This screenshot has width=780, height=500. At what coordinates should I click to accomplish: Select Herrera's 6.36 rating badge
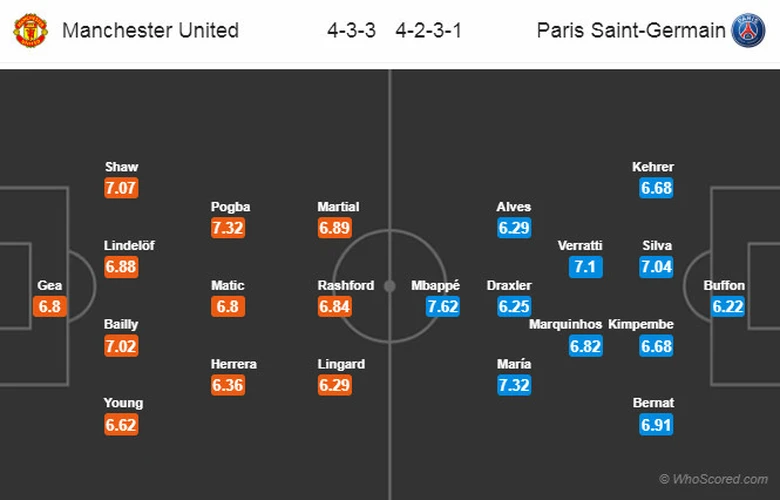229,385
